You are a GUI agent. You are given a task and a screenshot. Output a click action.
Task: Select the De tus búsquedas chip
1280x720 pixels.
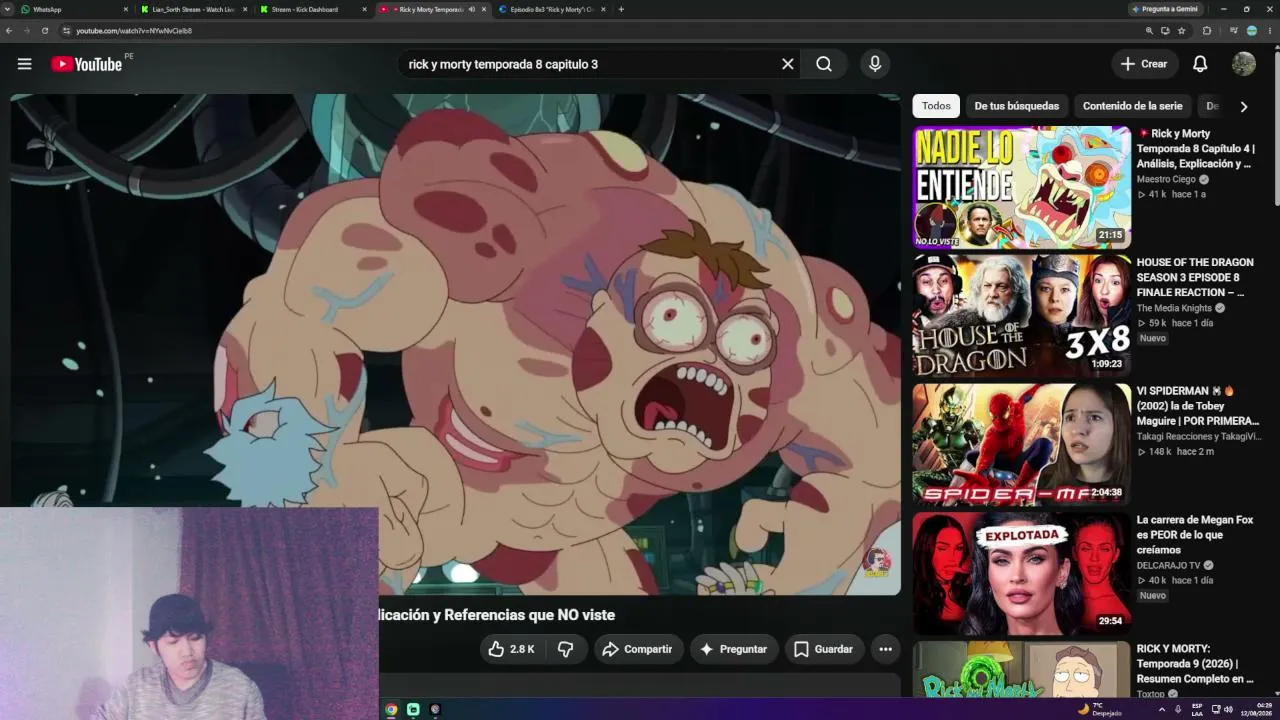[x=1016, y=106]
